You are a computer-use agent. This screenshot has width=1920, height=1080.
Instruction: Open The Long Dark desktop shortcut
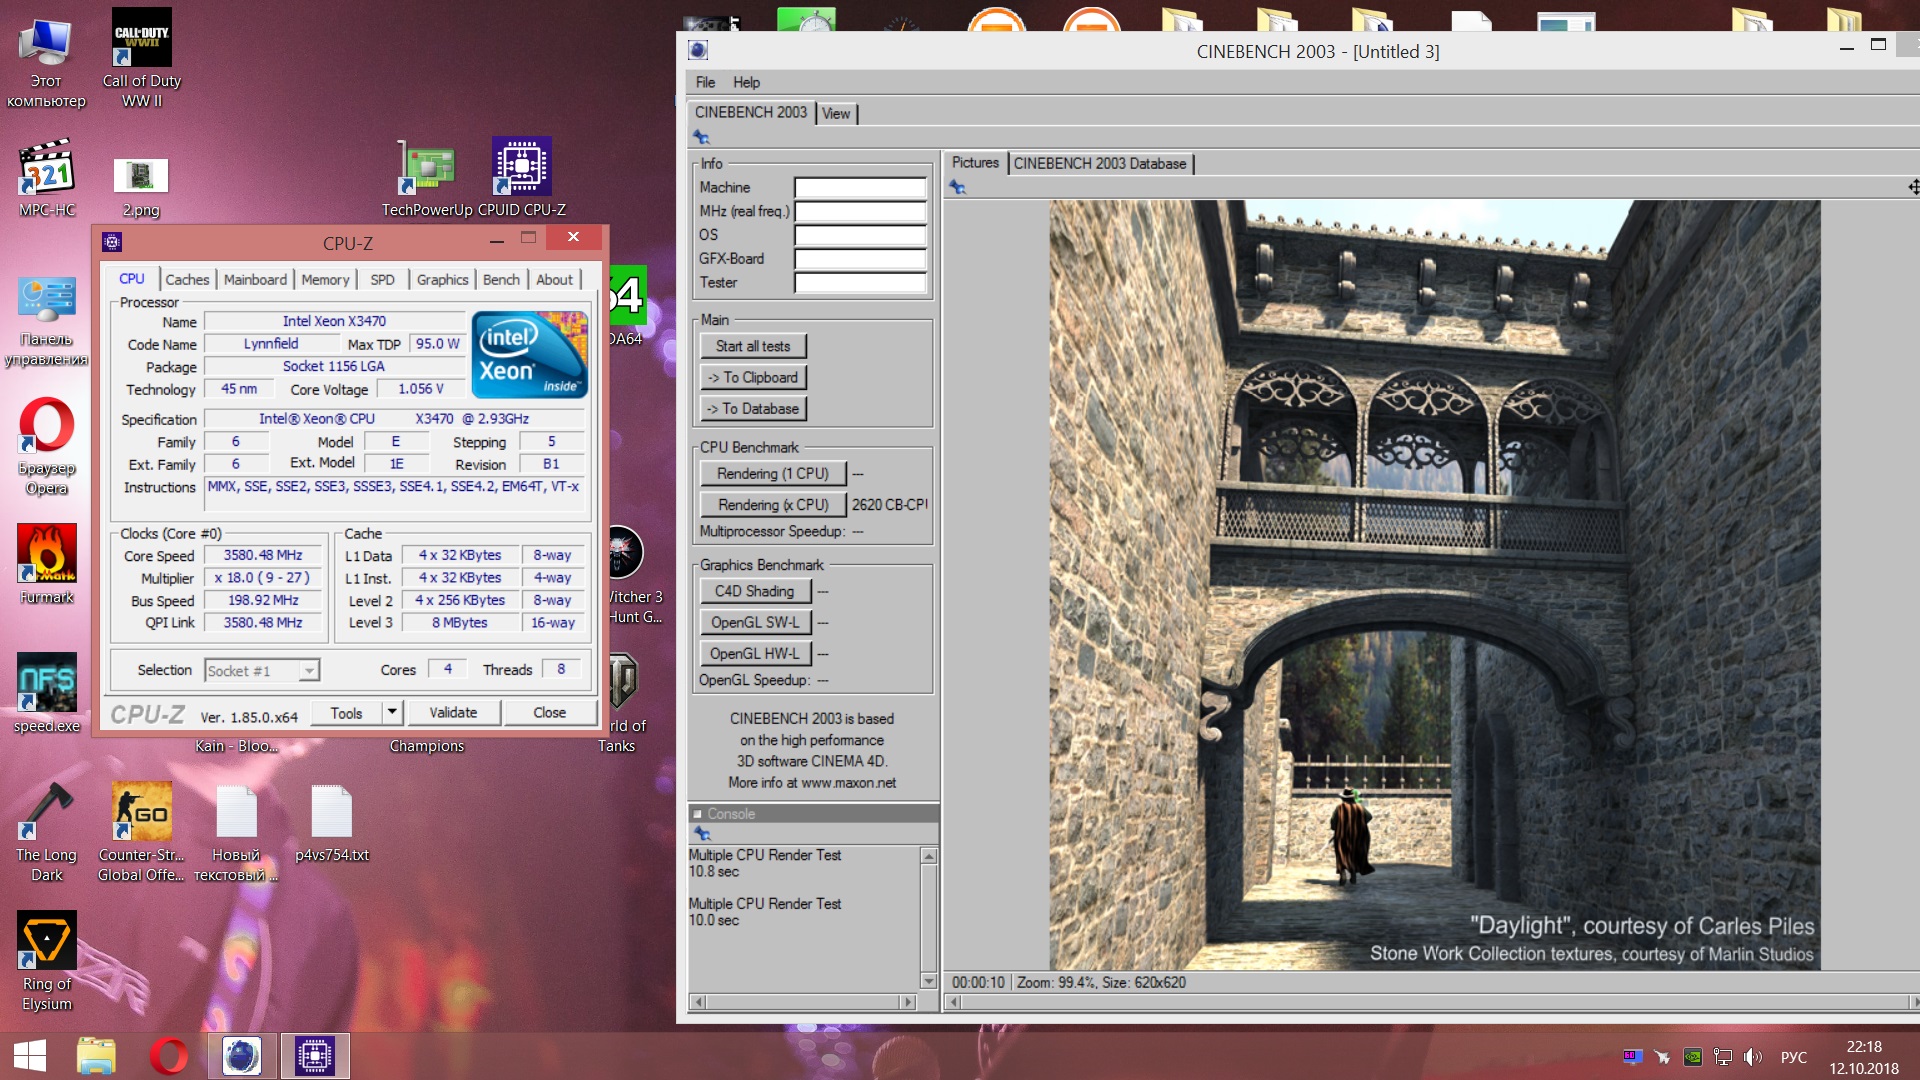[x=46, y=832]
